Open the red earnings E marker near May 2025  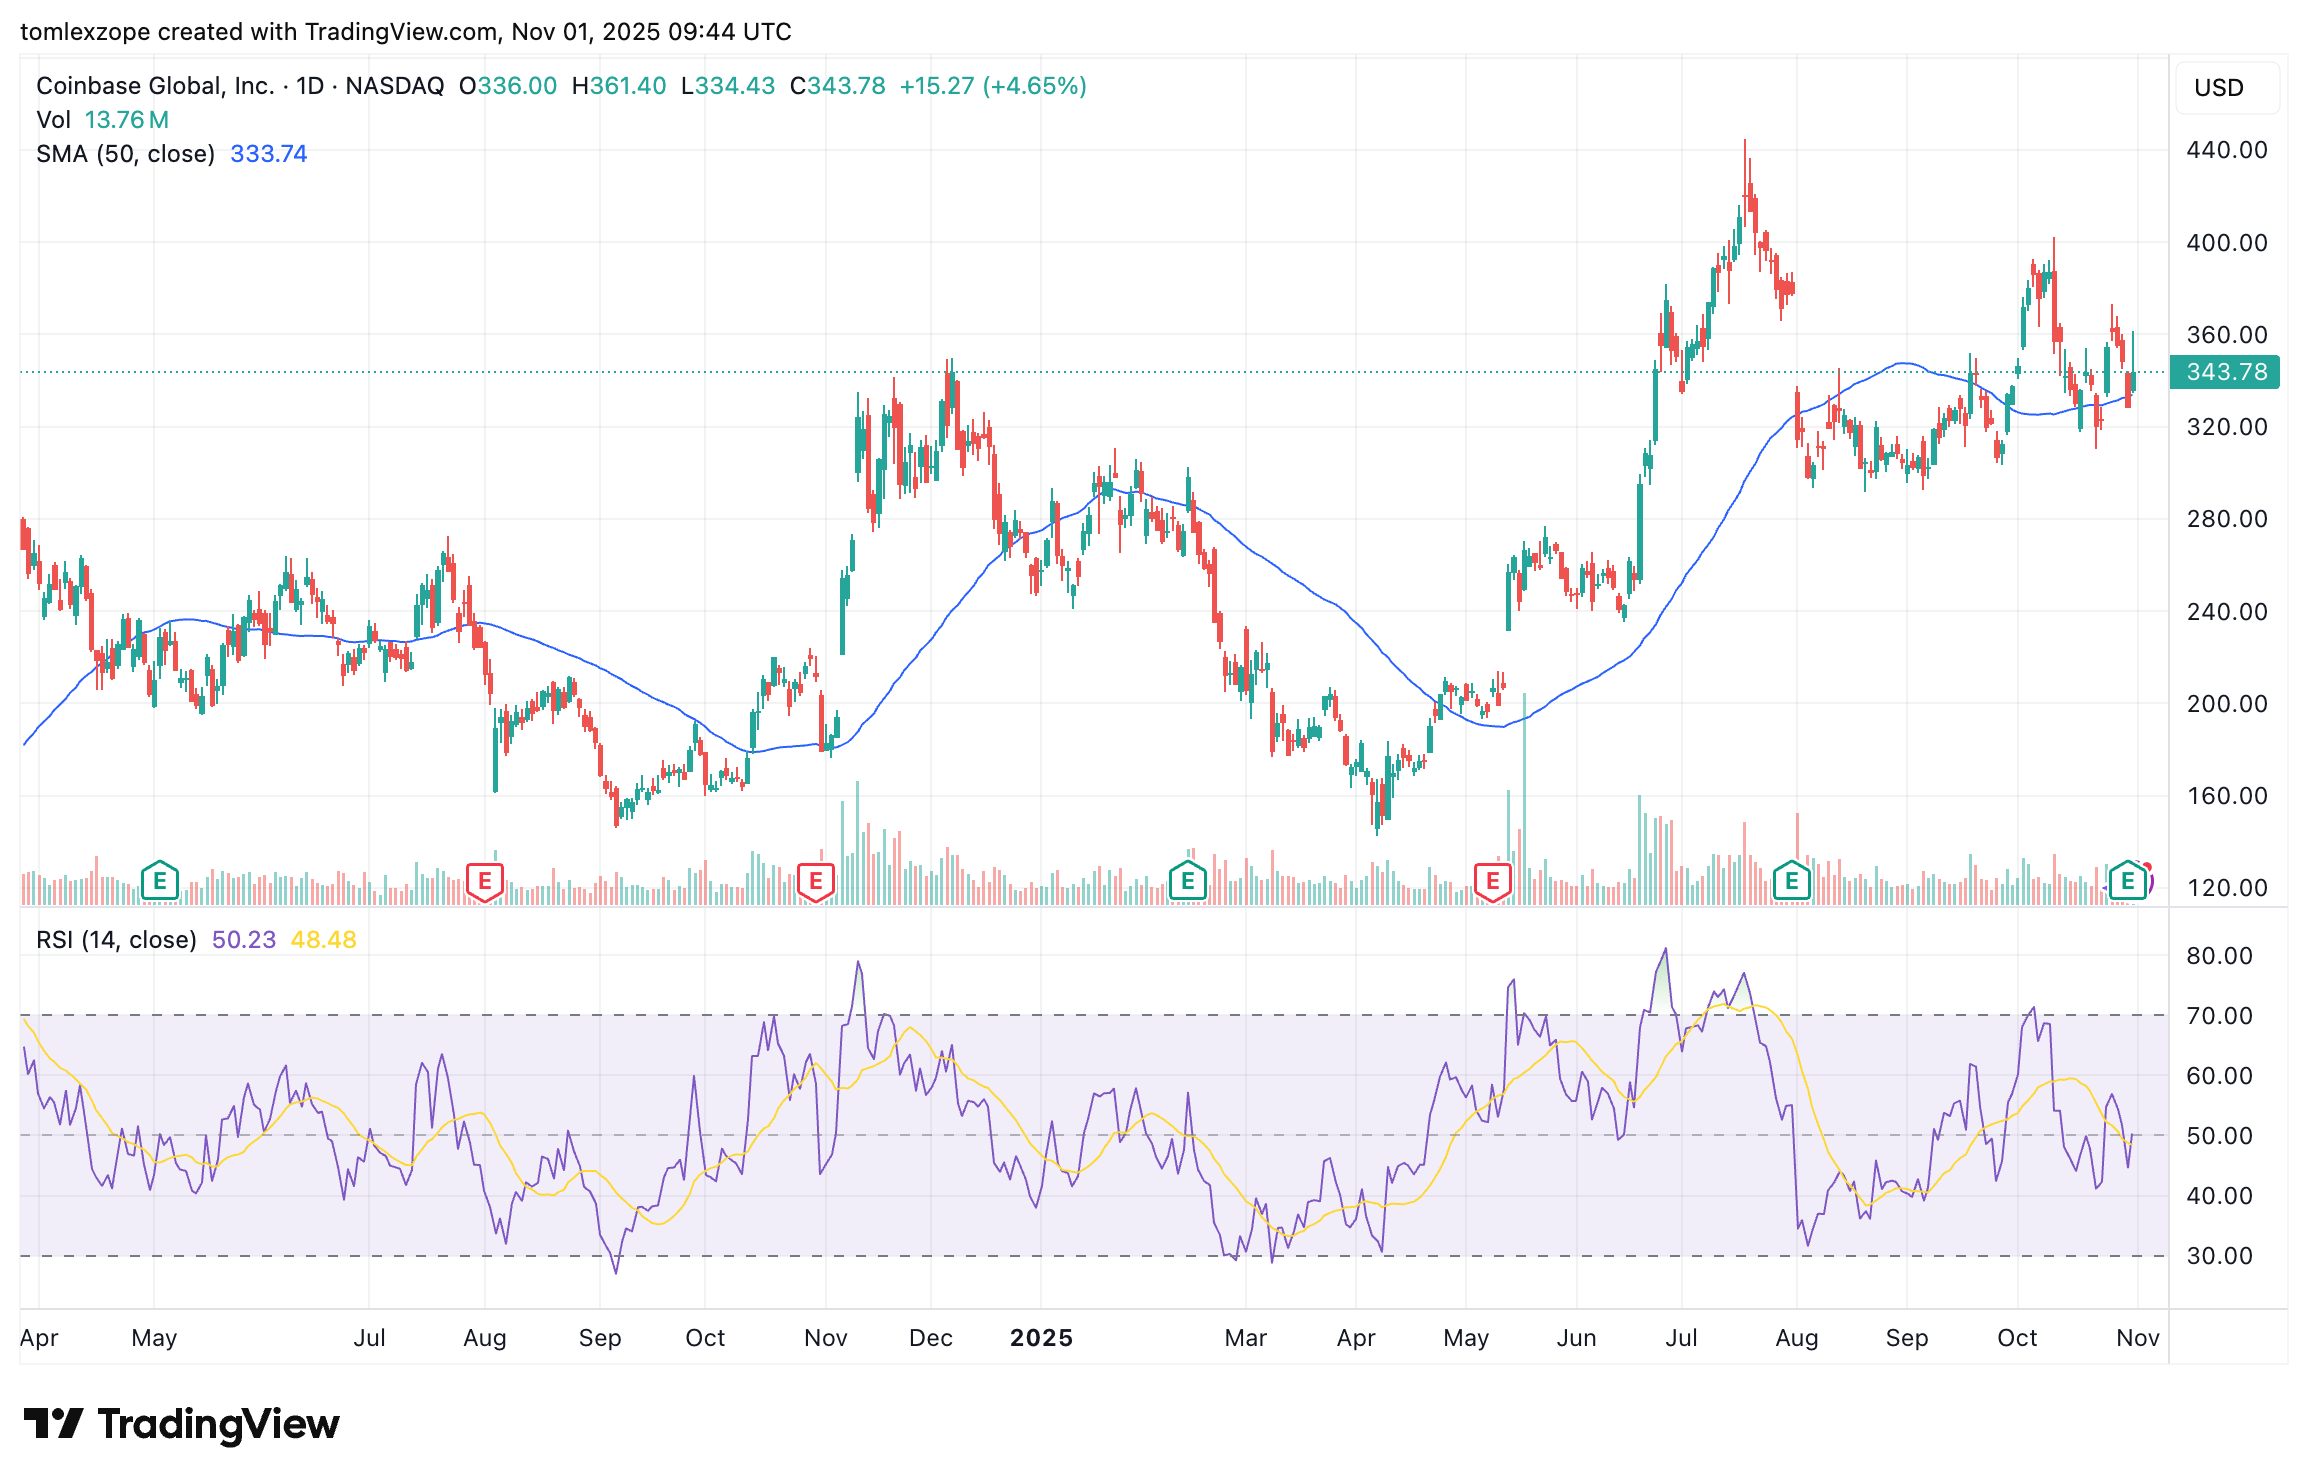click(1492, 881)
